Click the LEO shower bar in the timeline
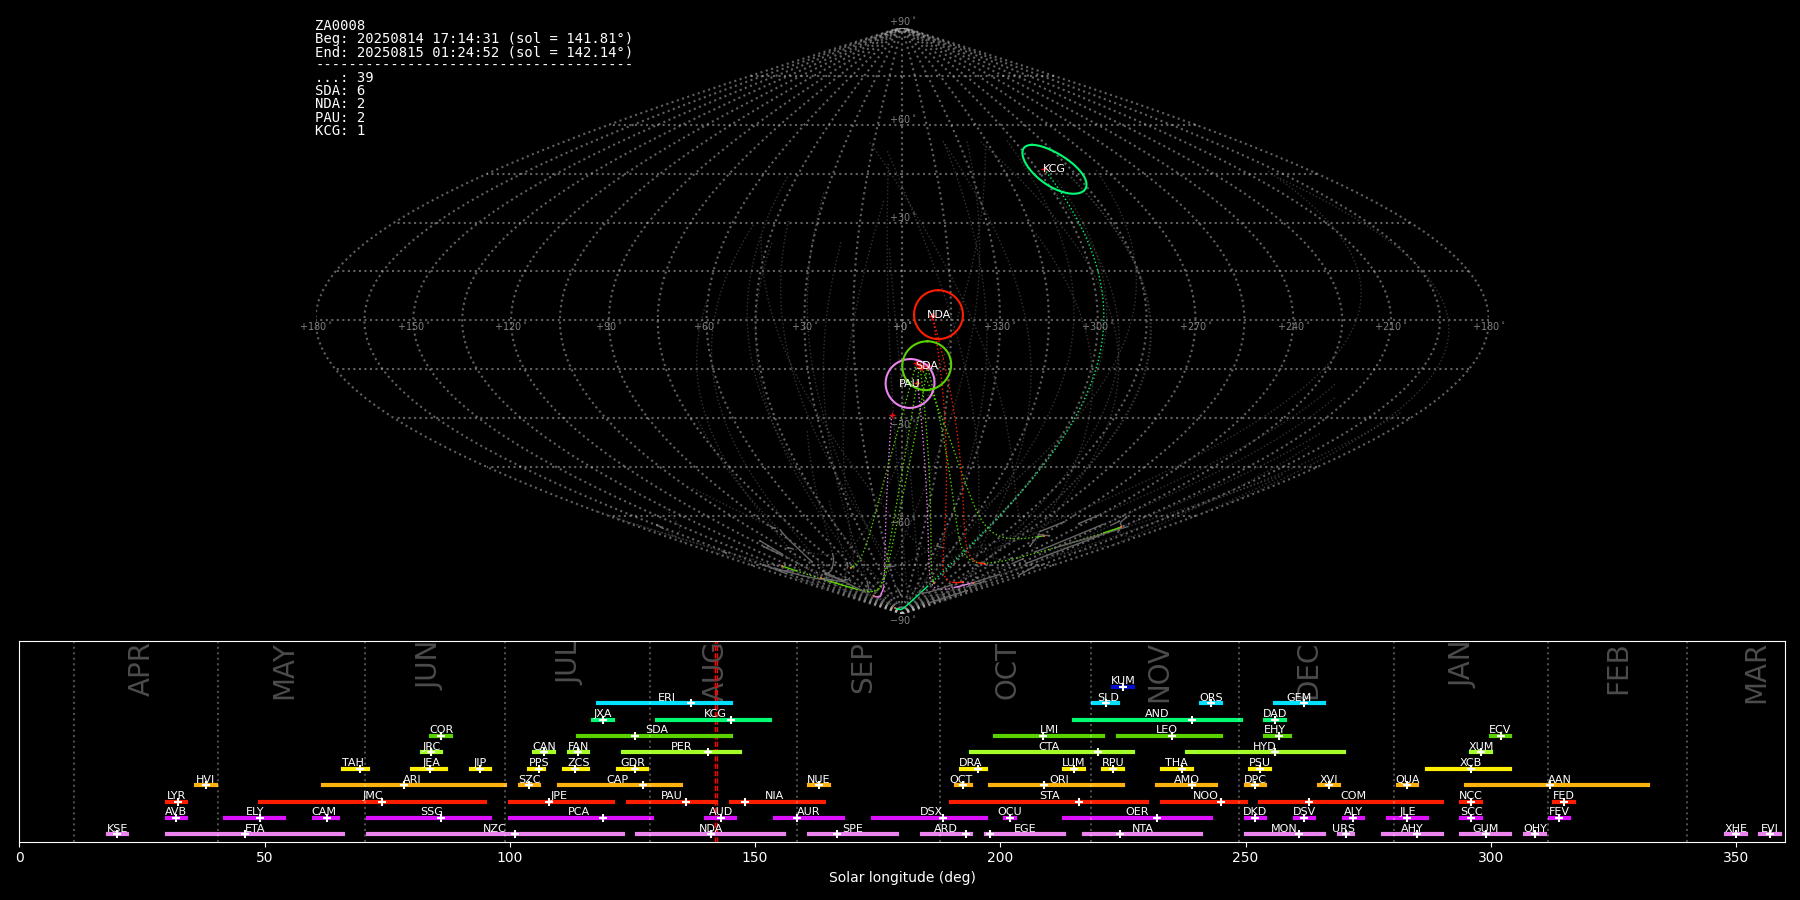Screen dimensions: 1800x900 click(1169, 736)
